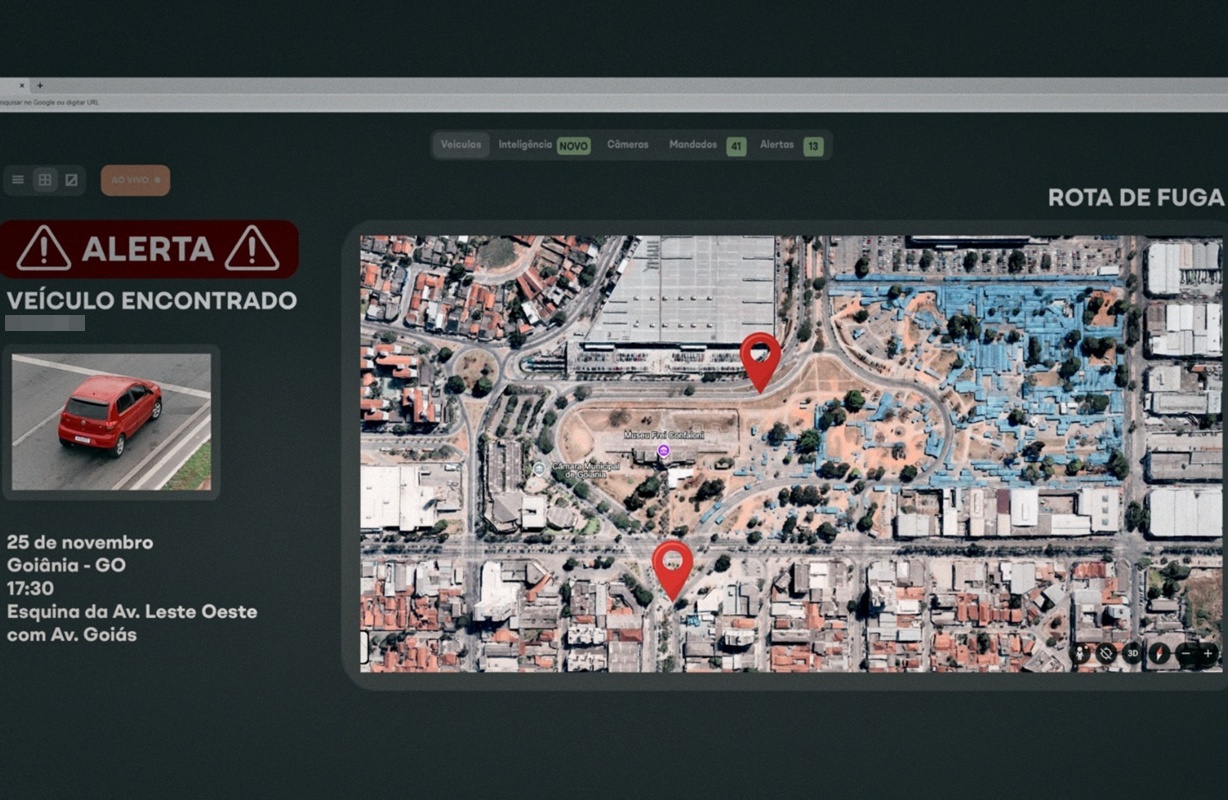Open the Veículos tab
Image resolution: width=1228 pixels, height=800 pixels.
coord(461,145)
